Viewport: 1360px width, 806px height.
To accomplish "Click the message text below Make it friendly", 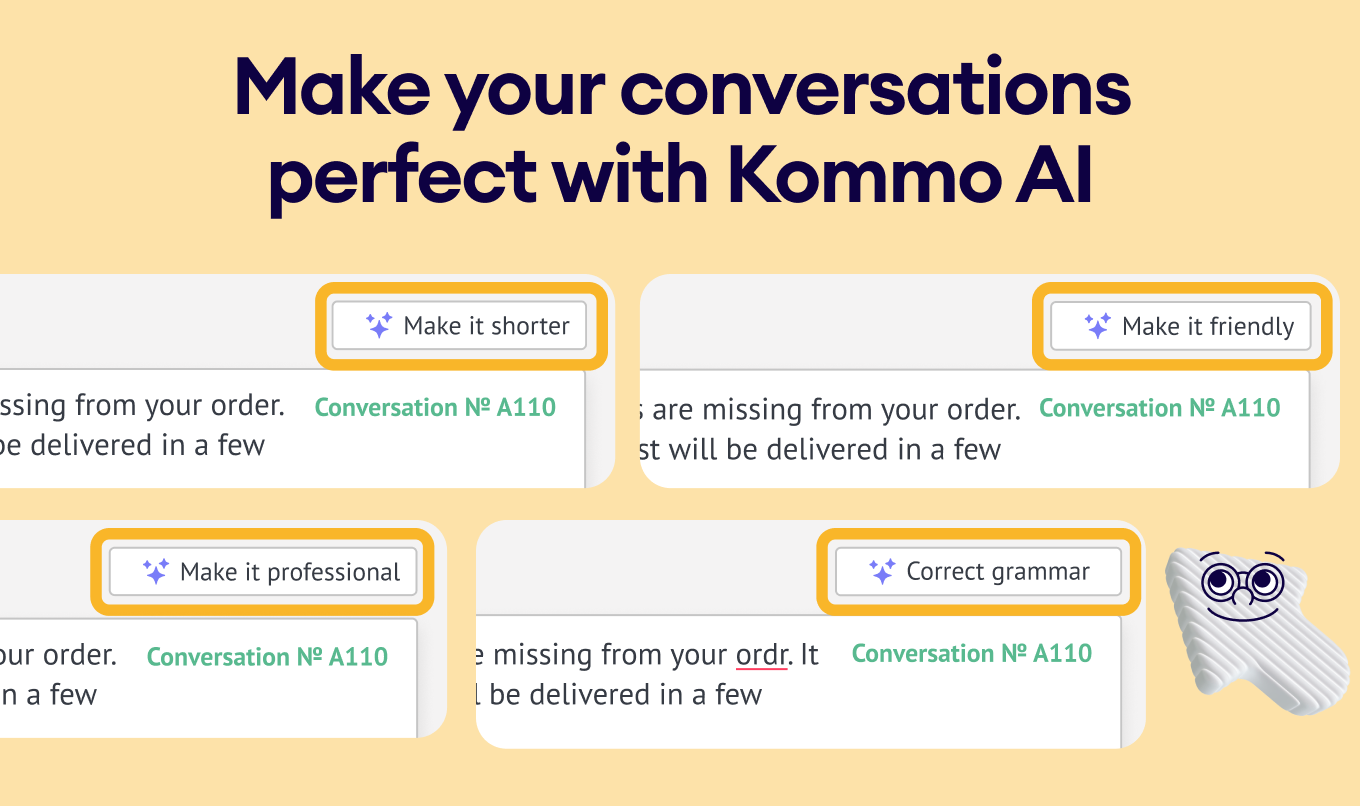I will click(x=830, y=429).
